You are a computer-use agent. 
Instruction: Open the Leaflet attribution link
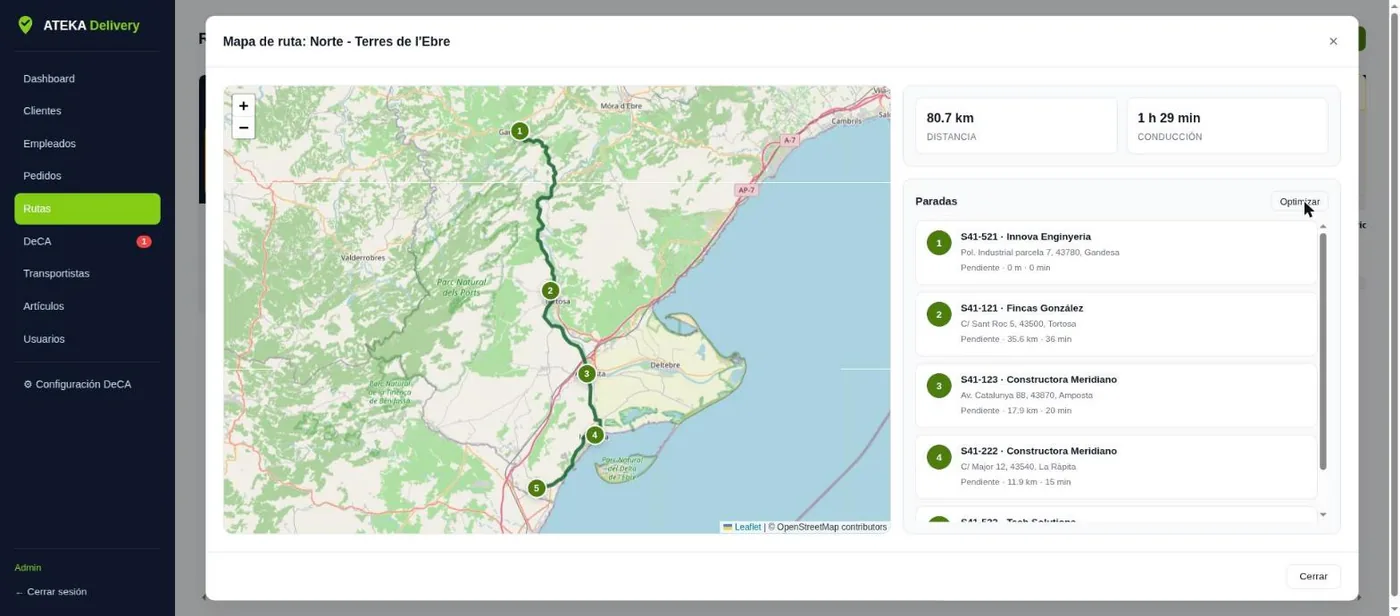pyautogui.click(x=742, y=527)
